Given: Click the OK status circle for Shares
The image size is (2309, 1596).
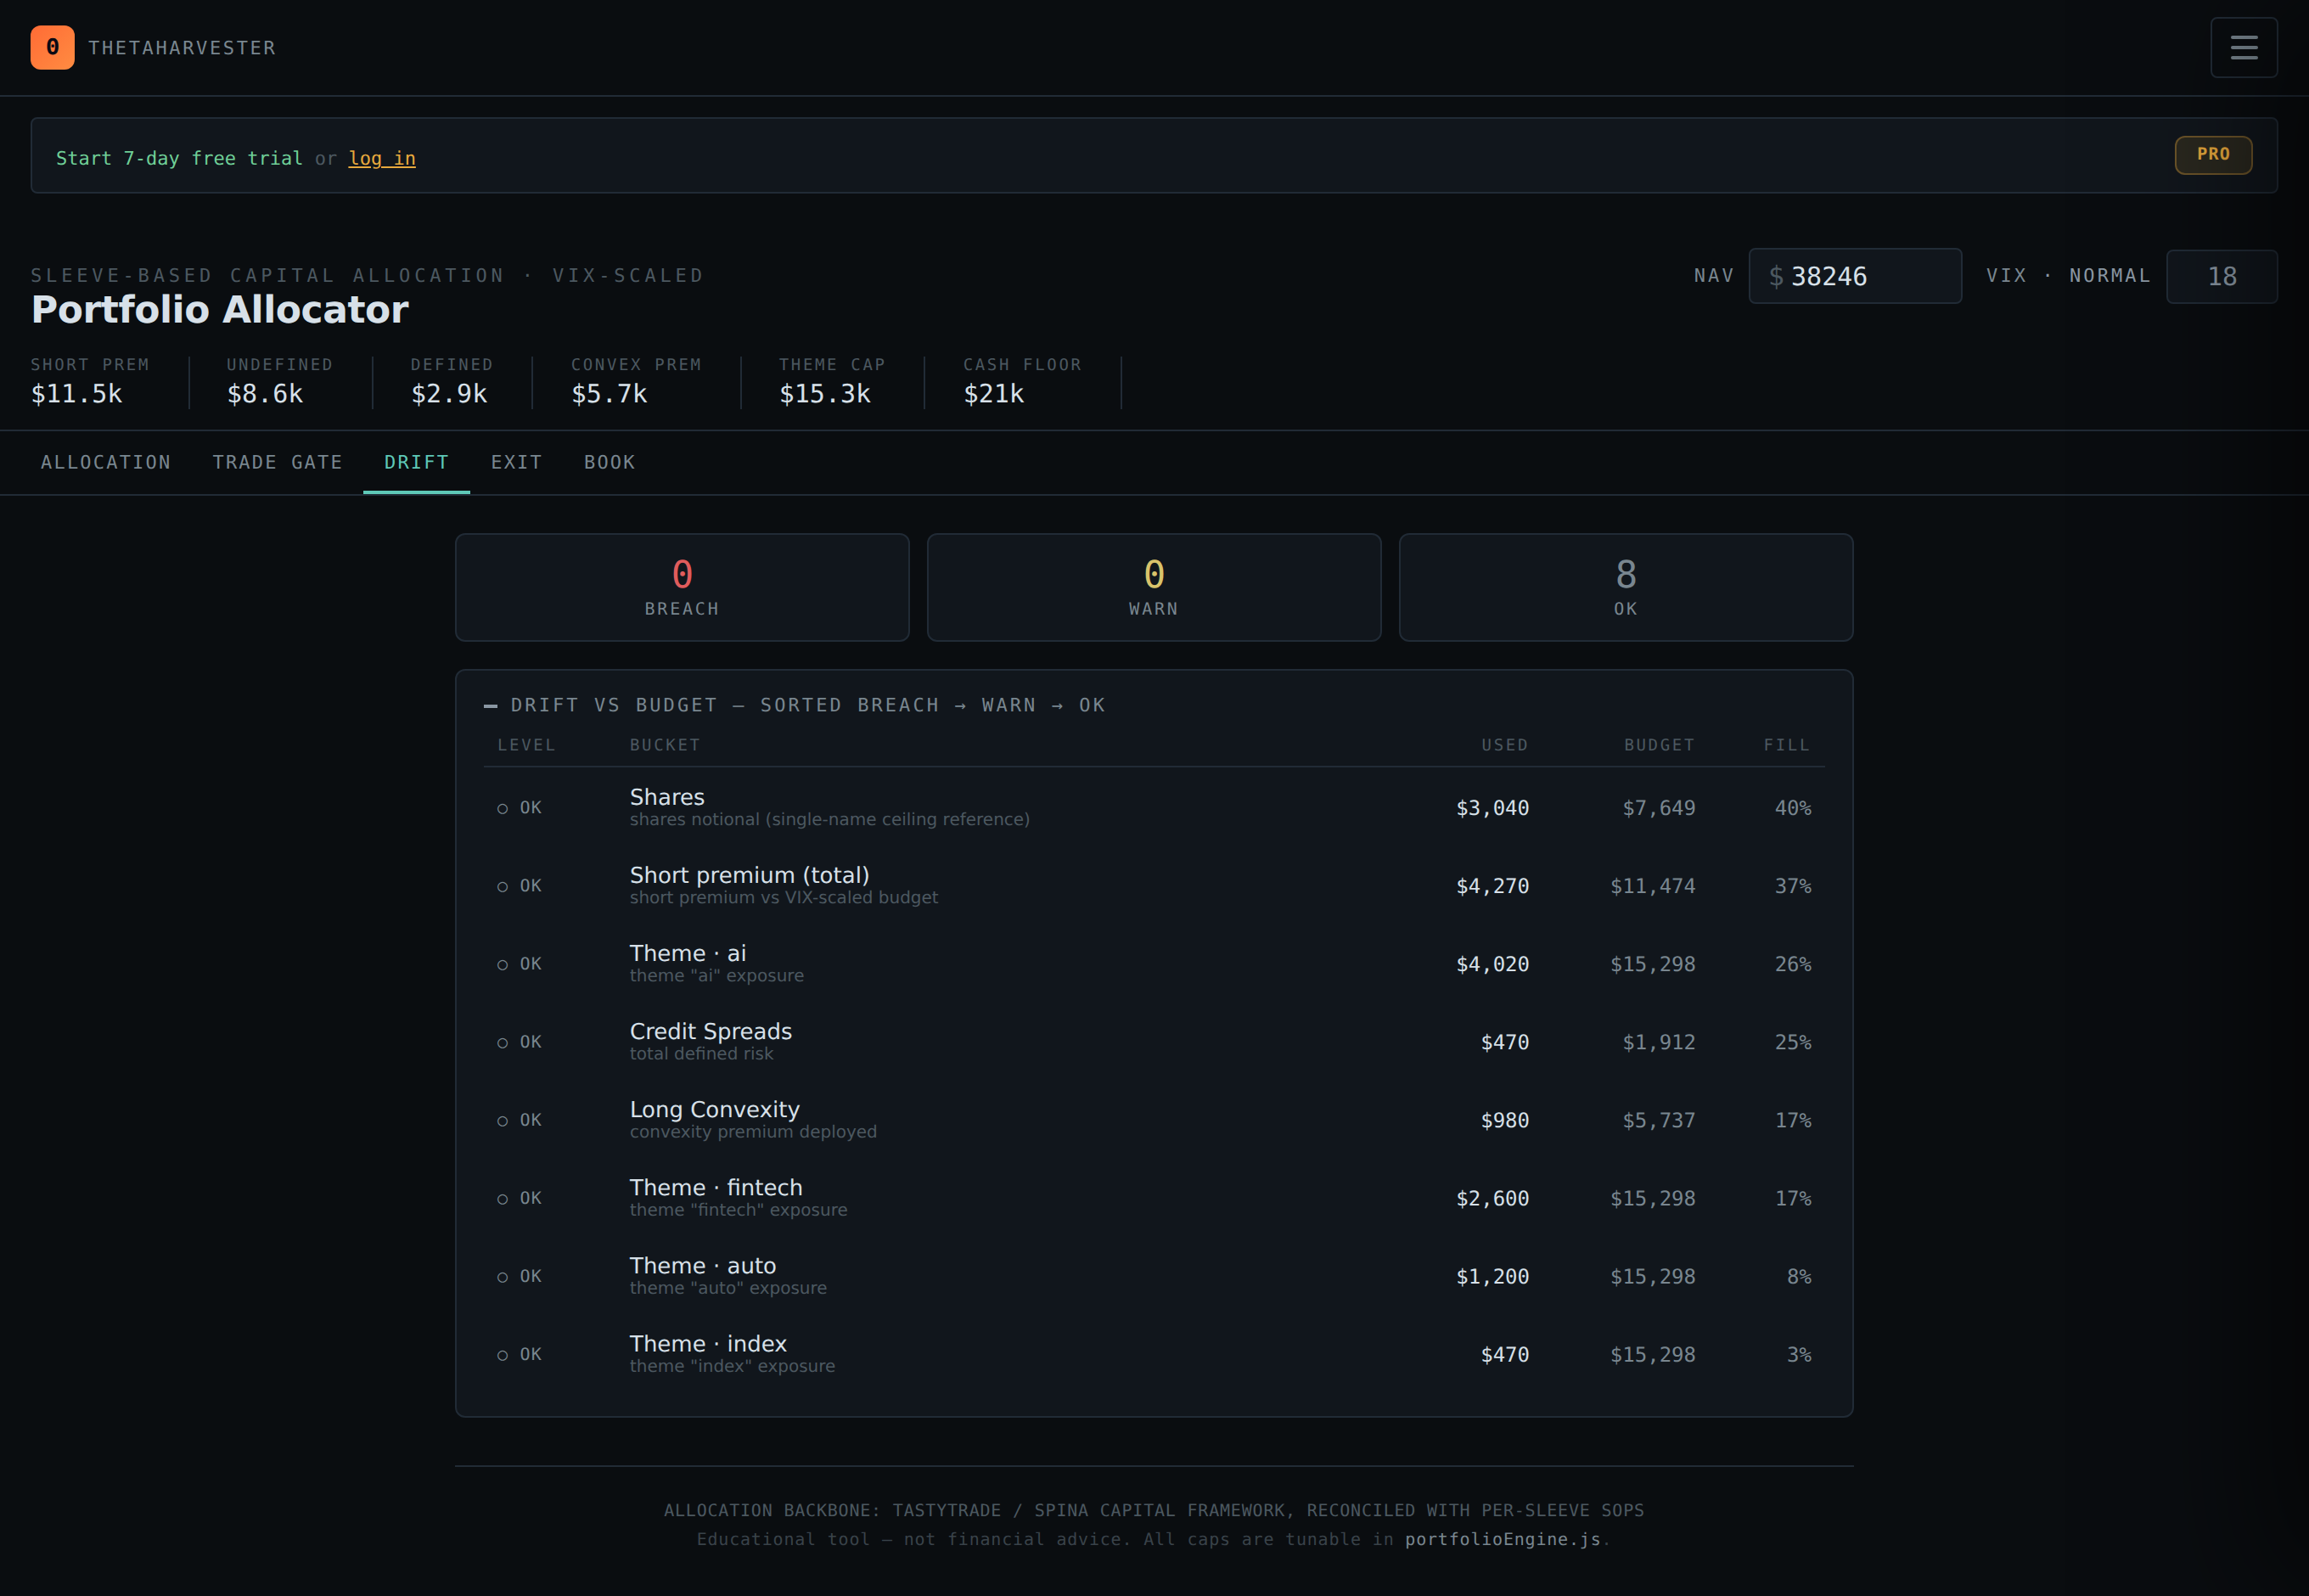Looking at the screenshot, I should pos(502,808).
